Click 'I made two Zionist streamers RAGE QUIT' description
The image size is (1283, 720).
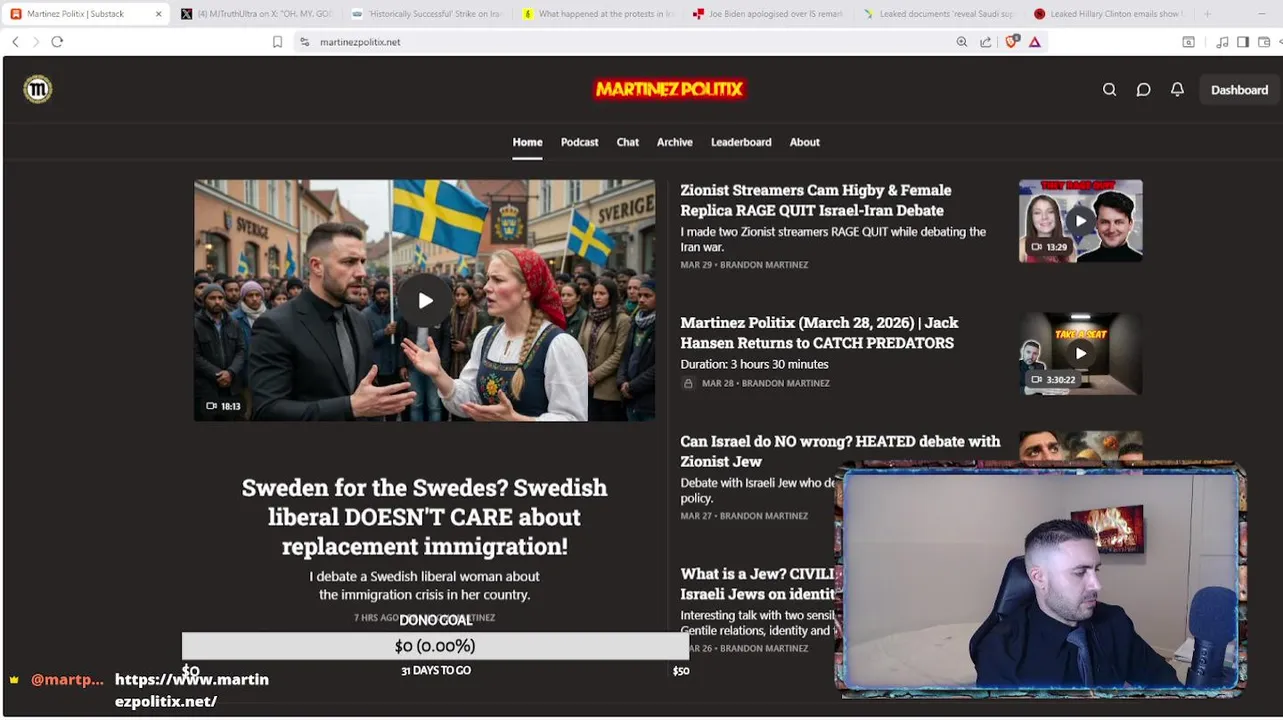point(833,239)
